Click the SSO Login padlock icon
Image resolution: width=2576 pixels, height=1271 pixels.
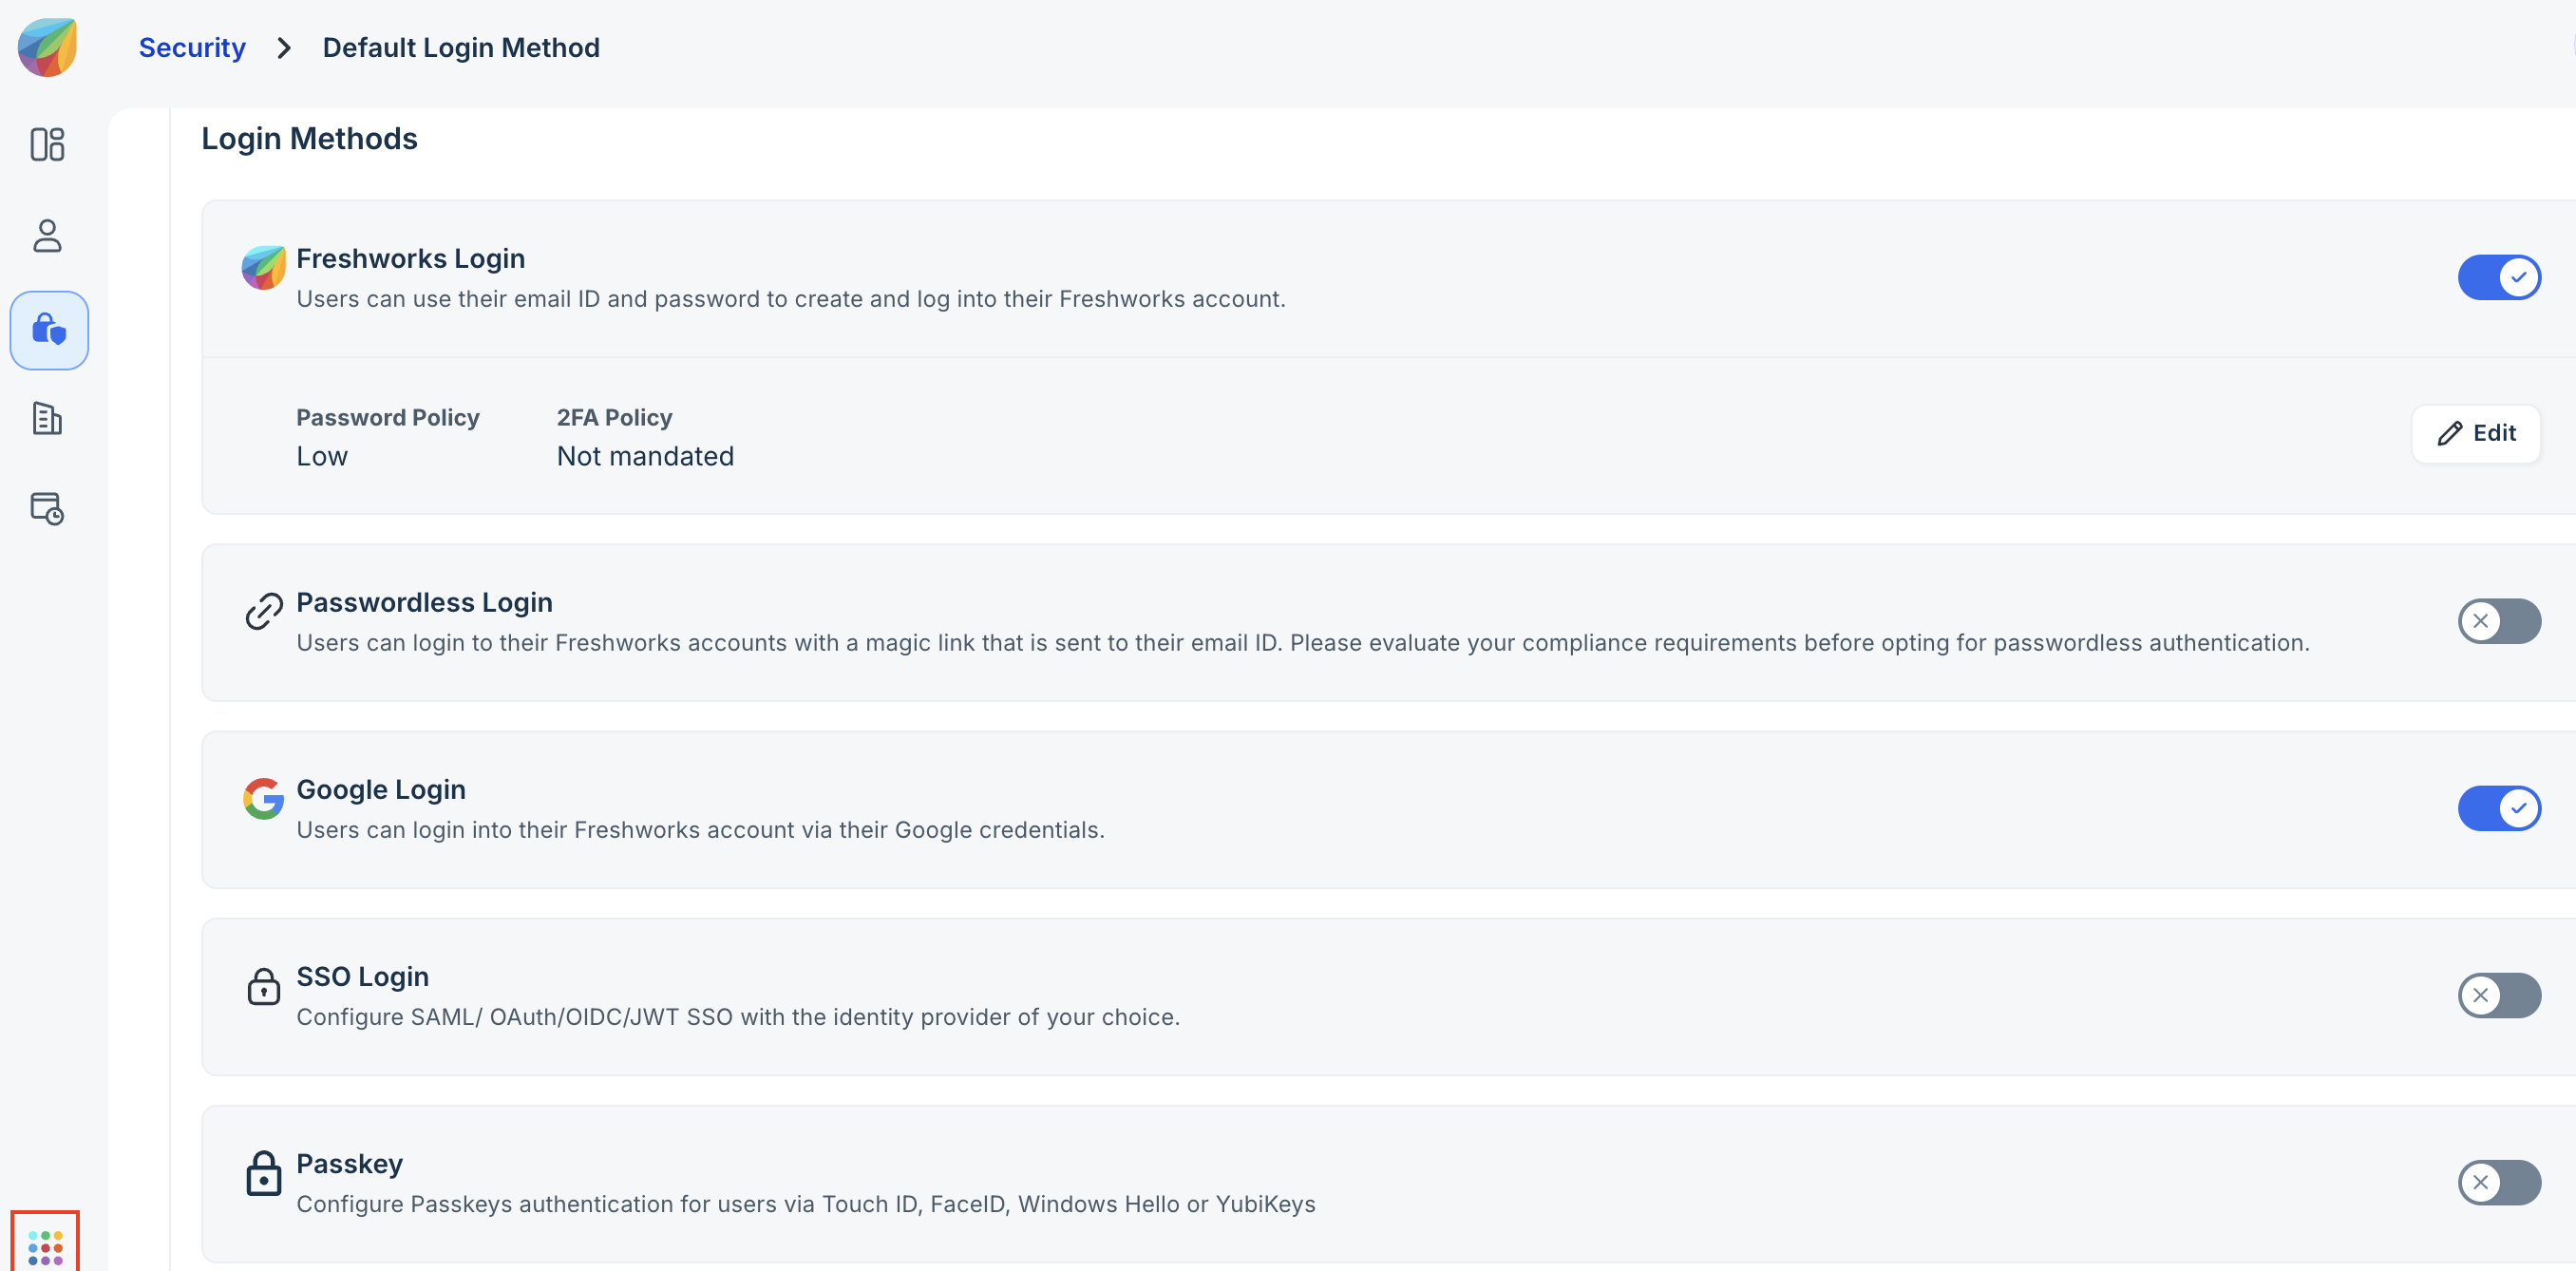pyautogui.click(x=264, y=986)
